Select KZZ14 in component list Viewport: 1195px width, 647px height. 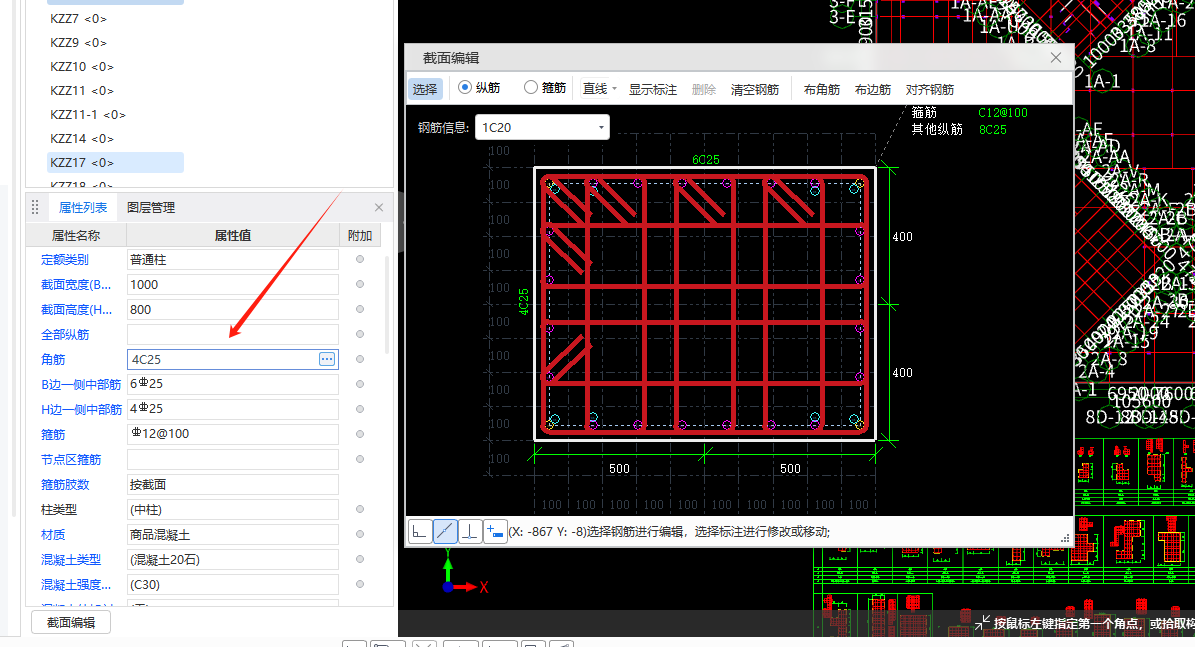[x=82, y=139]
